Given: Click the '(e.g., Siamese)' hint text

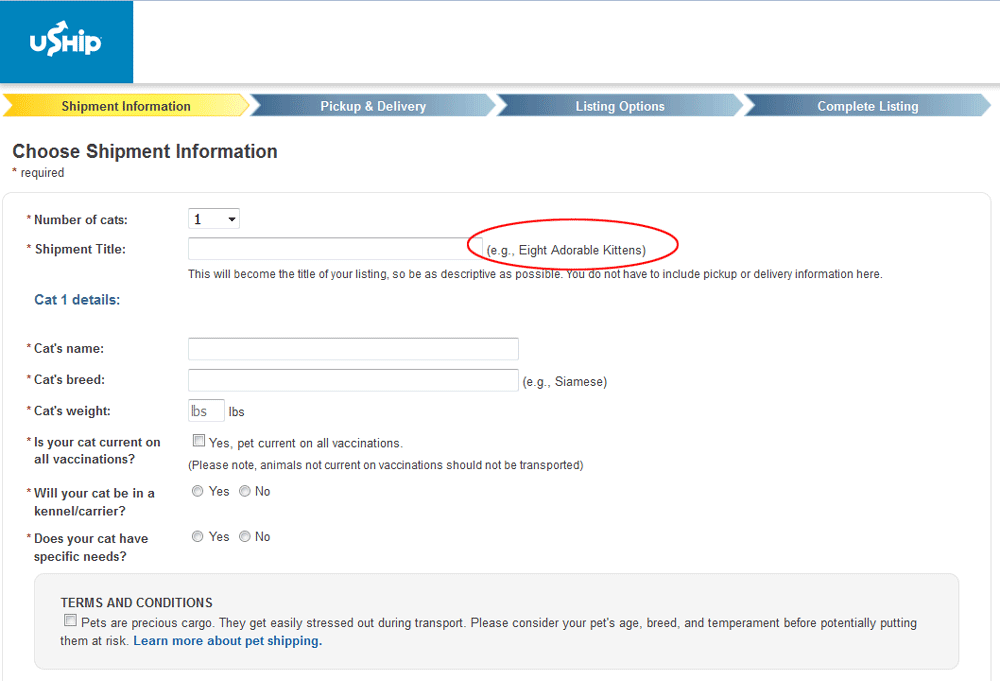Looking at the screenshot, I should click(564, 381).
